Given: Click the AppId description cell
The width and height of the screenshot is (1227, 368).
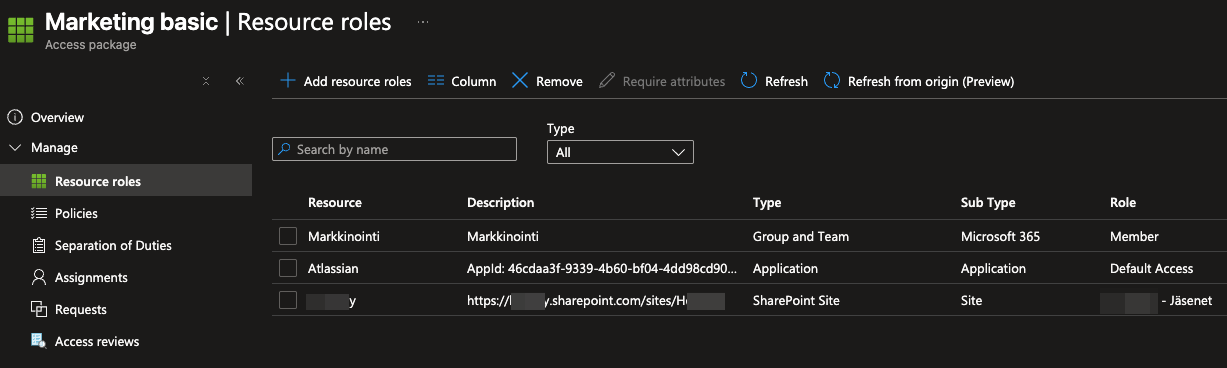Looking at the screenshot, I should [602, 268].
